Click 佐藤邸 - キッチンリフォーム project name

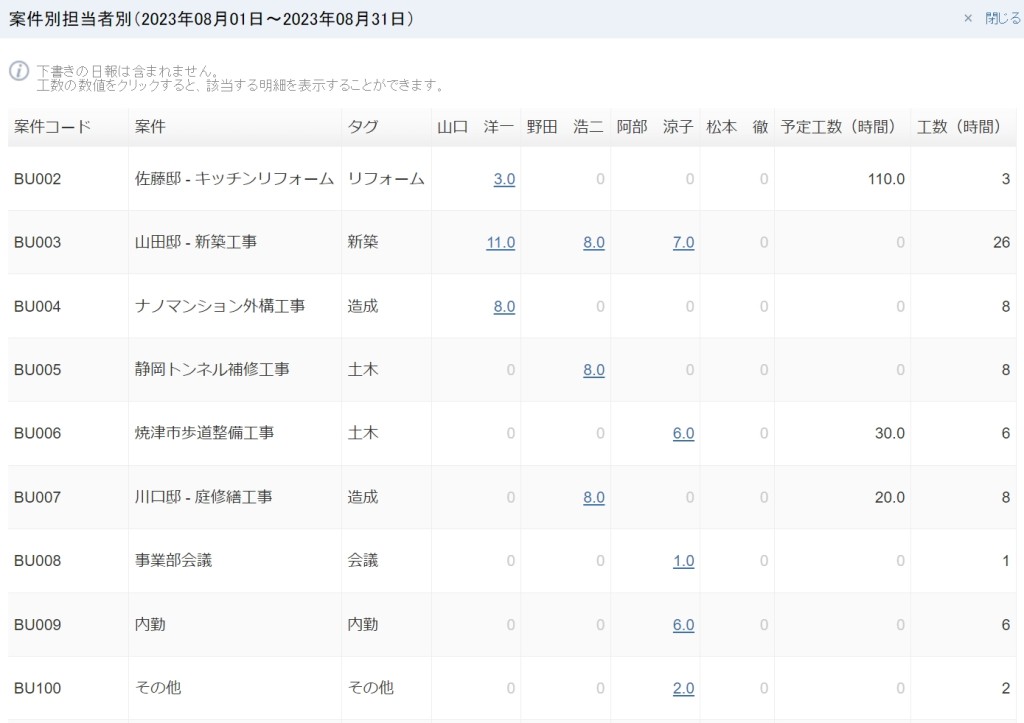coord(234,178)
